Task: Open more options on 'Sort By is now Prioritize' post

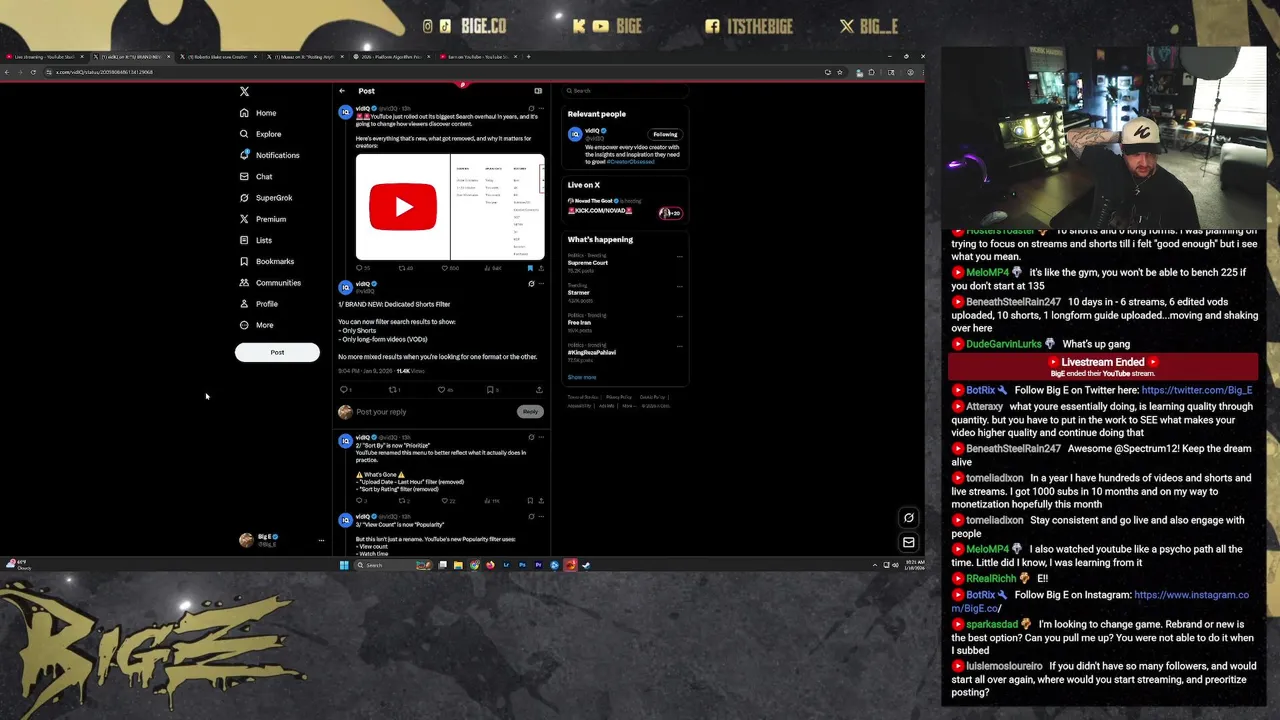Action: (541, 438)
